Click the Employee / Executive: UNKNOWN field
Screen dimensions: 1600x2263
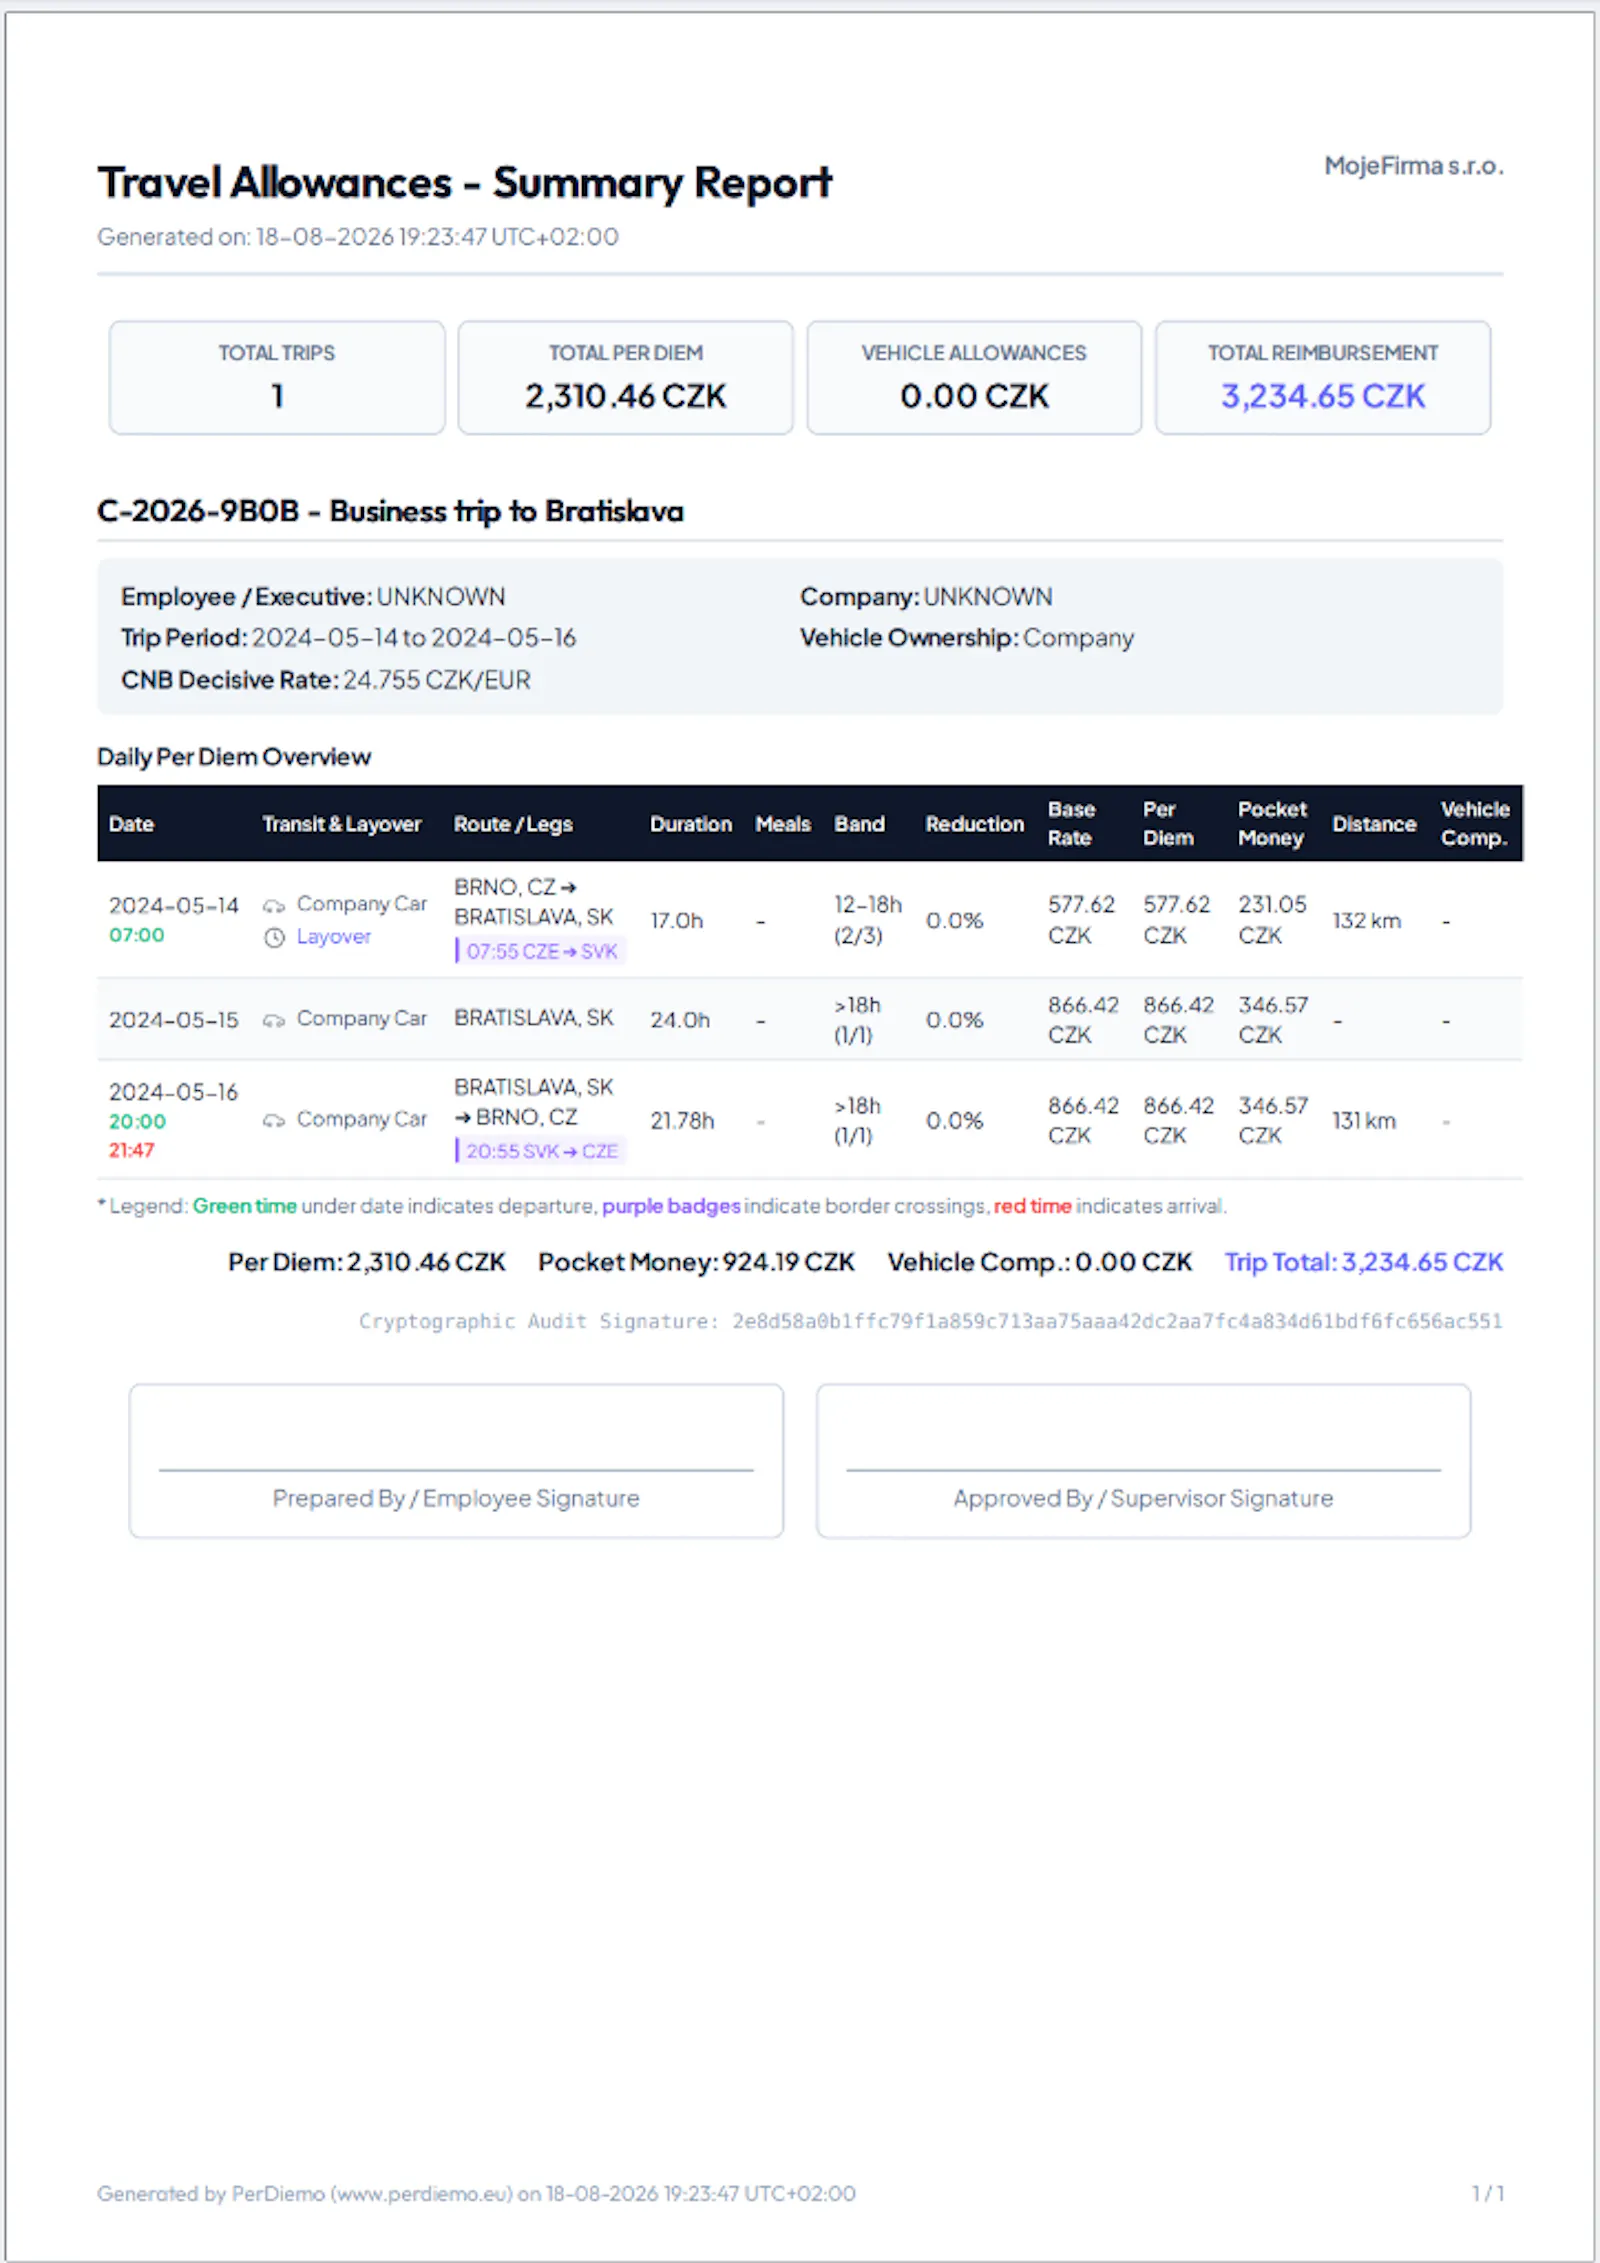313,597
